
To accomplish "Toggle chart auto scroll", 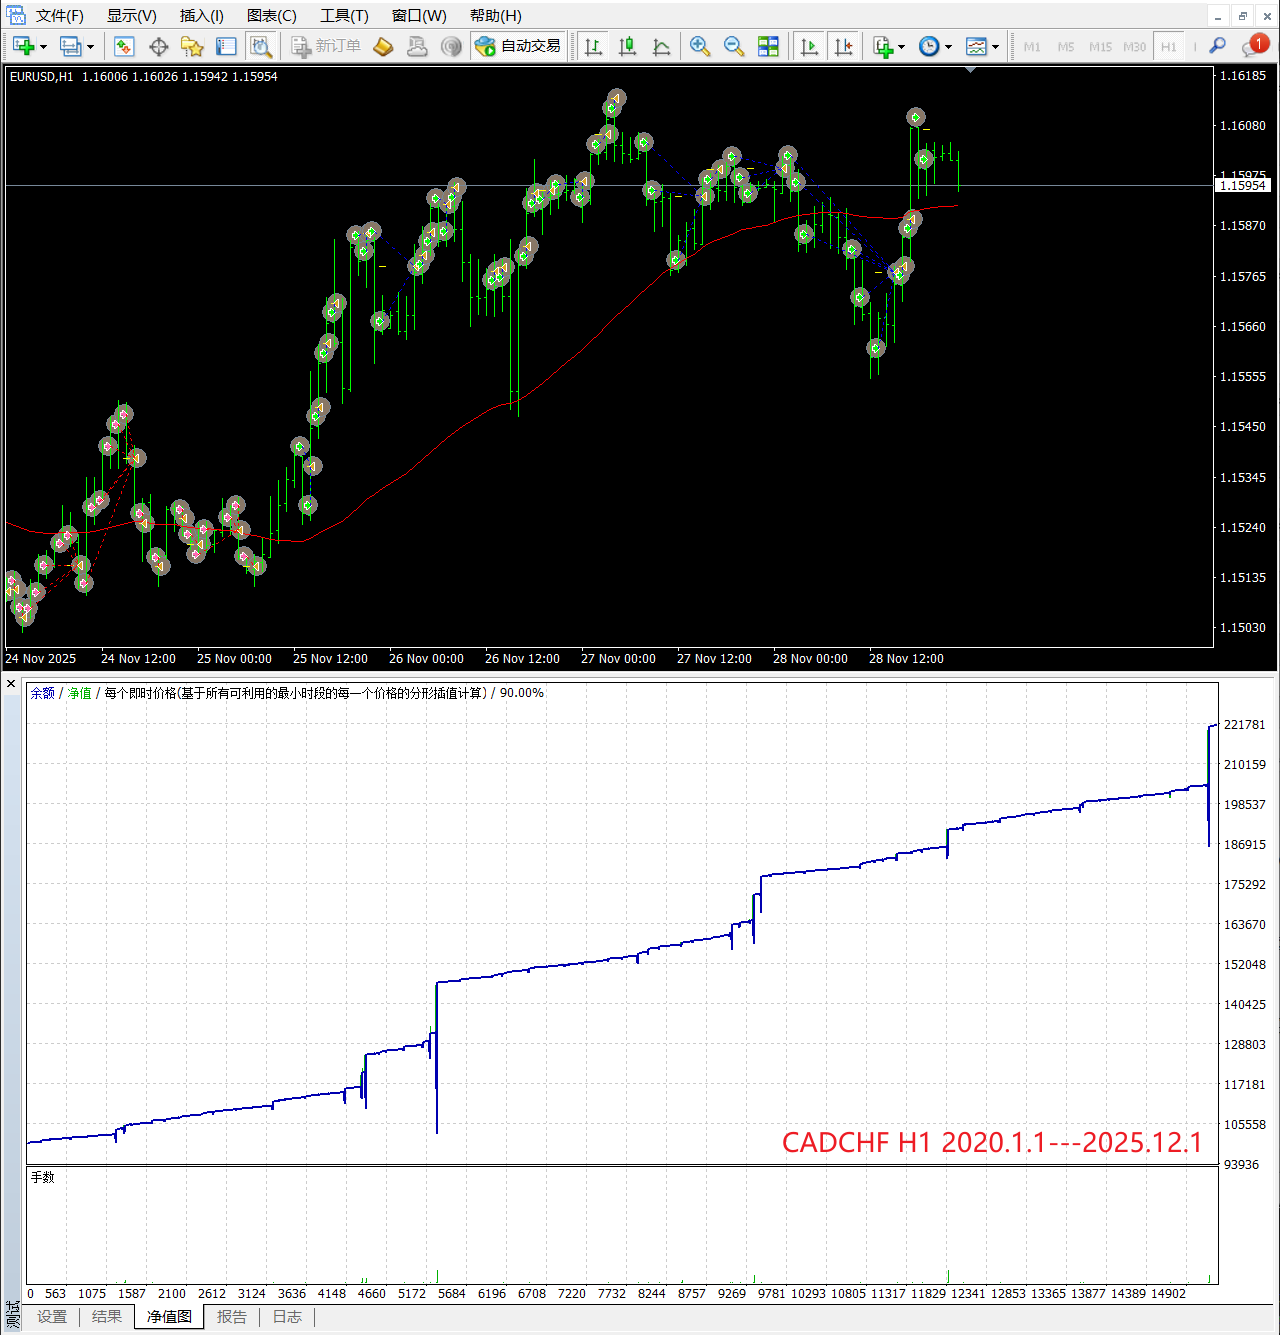I will pos(809,46).
